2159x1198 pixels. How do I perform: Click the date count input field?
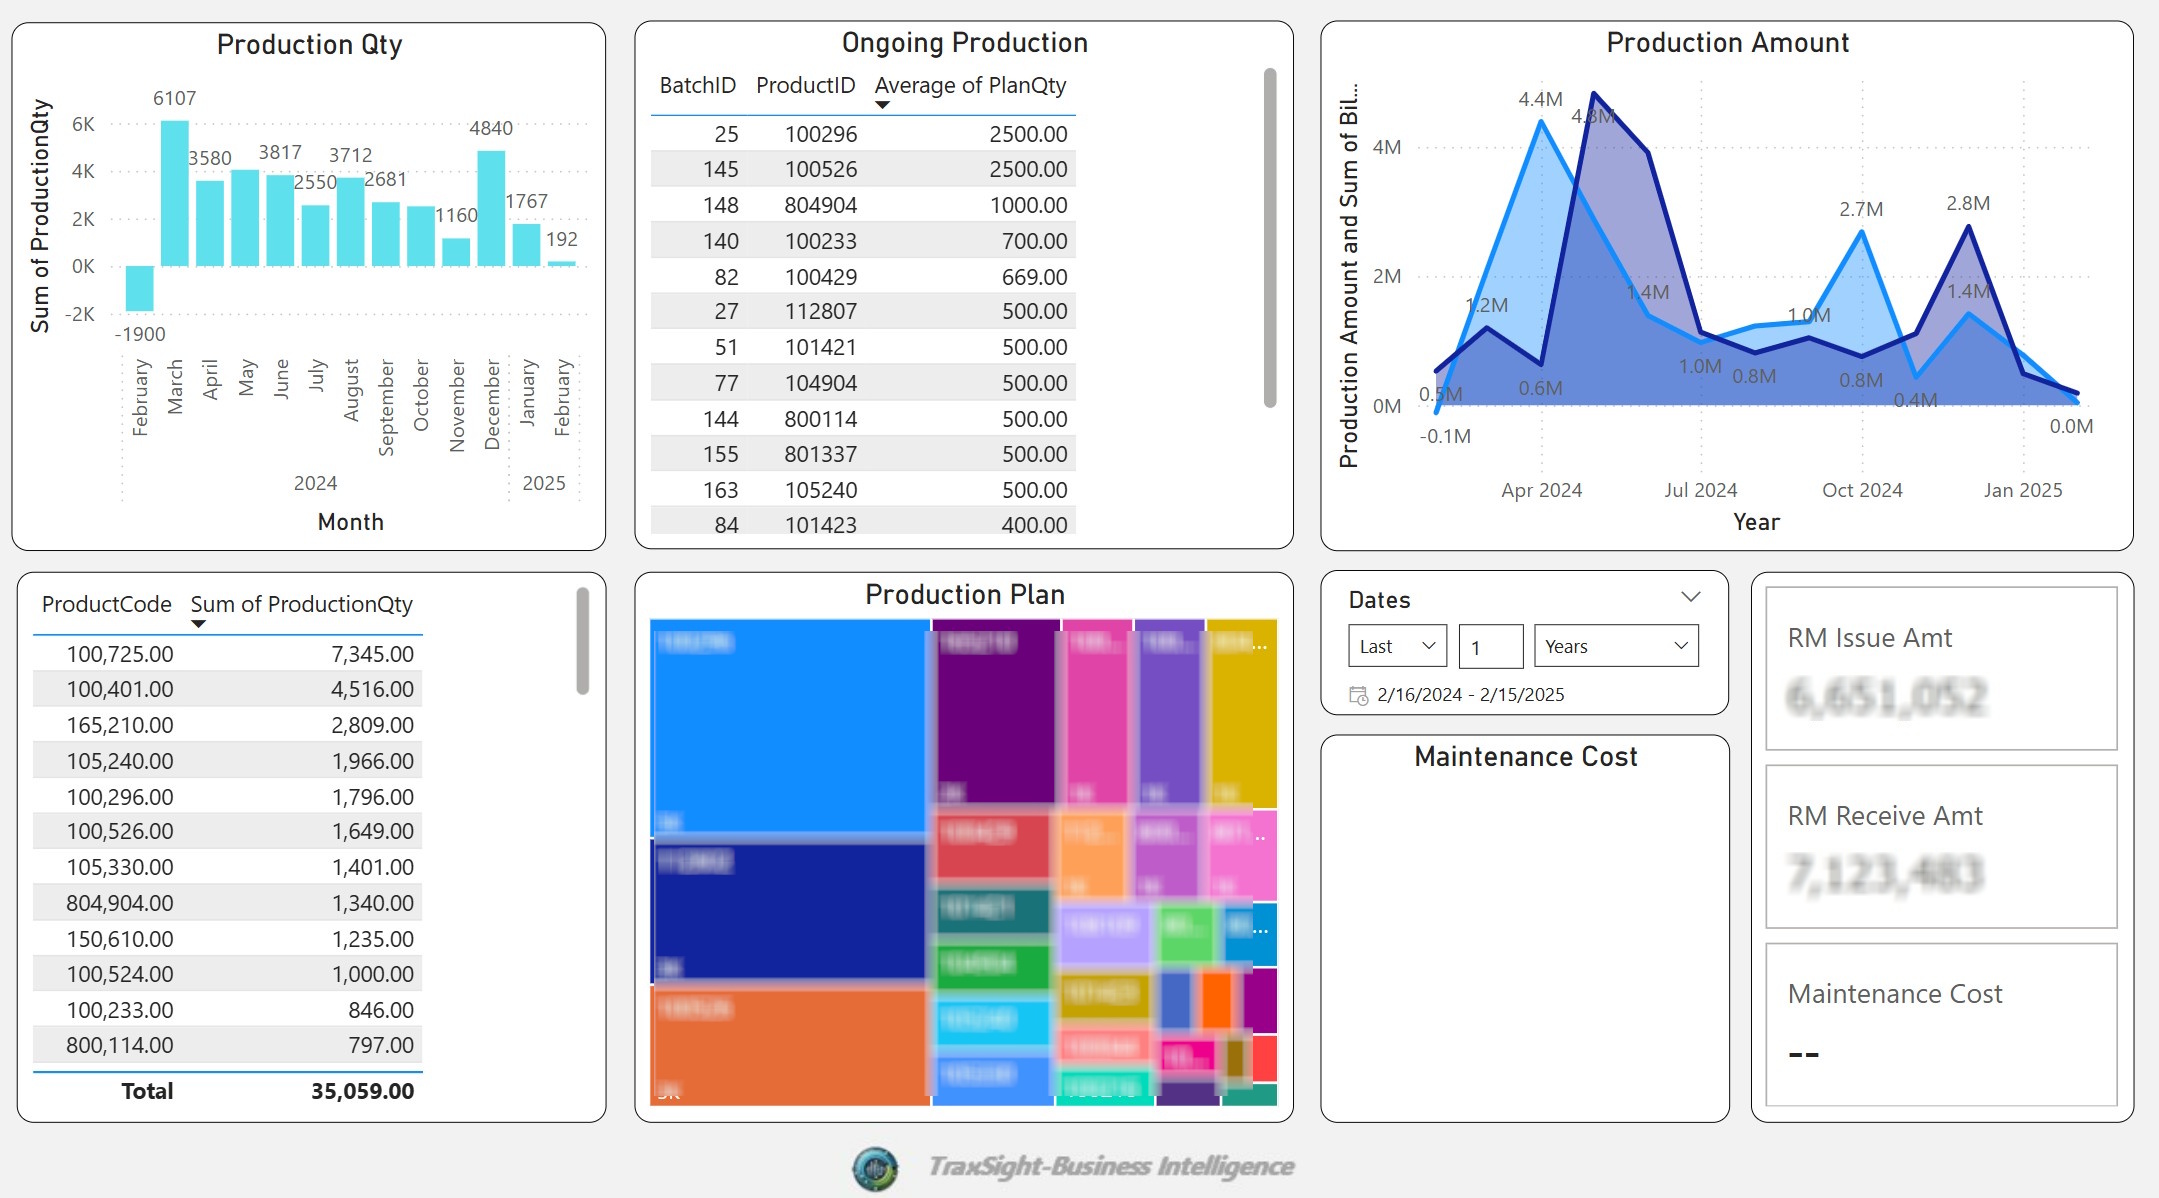pyautogui.click(x=1490, y=646)
